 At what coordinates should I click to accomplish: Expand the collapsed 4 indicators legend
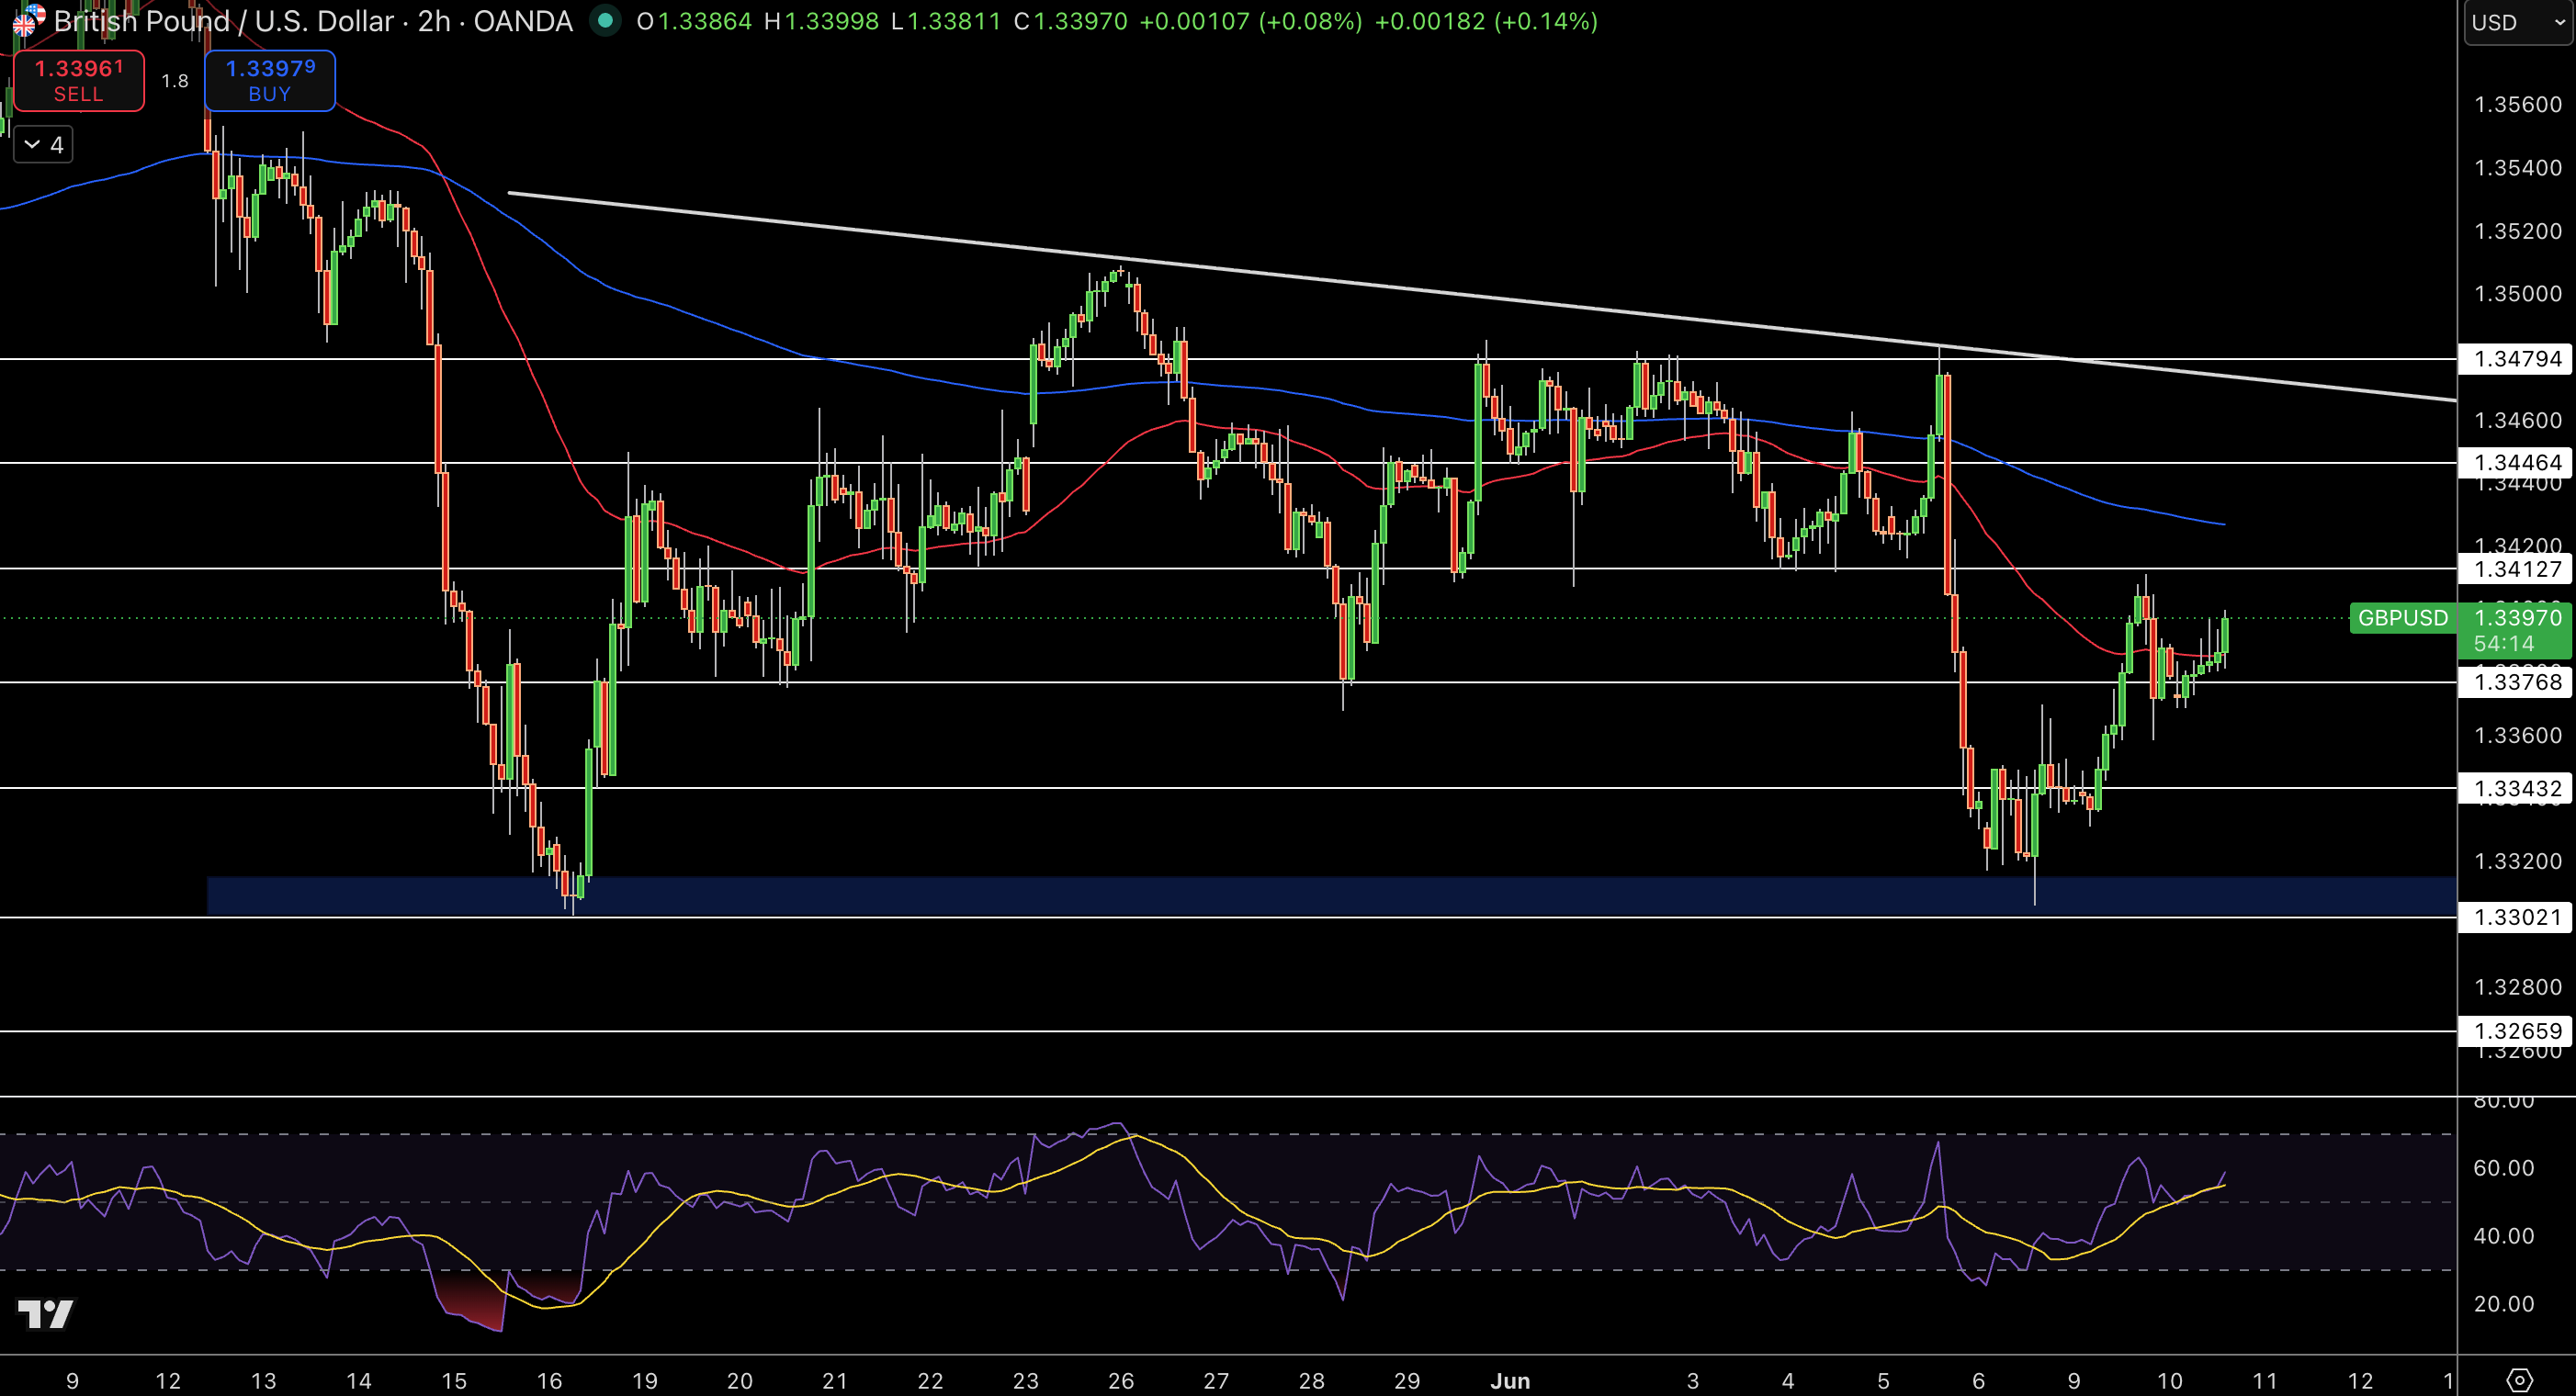tap(44, 145)
